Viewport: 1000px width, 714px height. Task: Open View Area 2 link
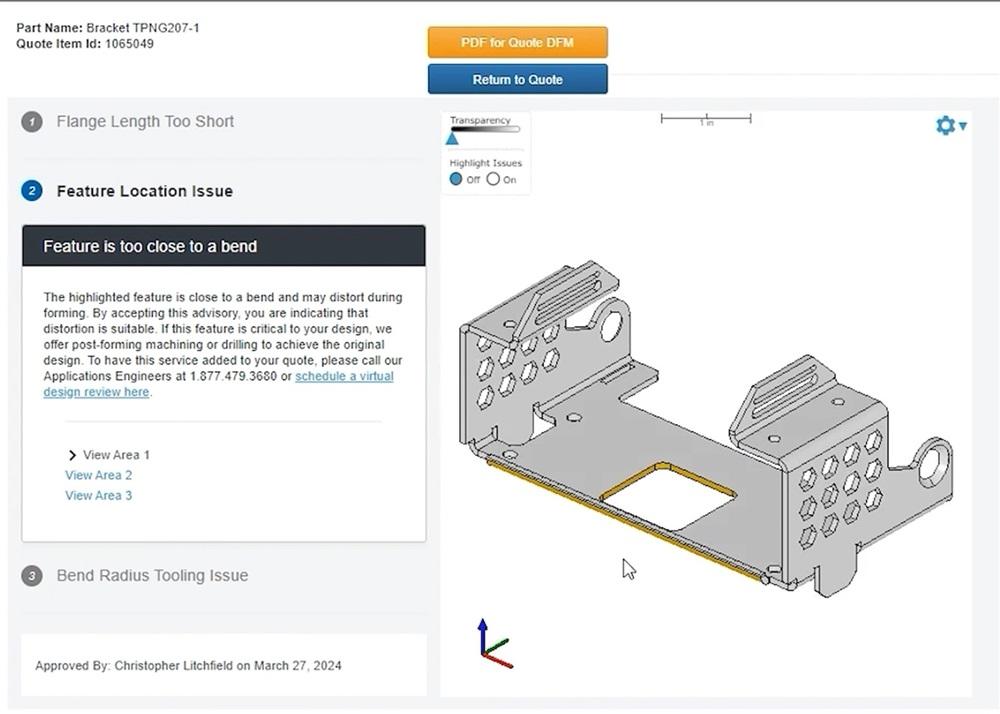(x=98, y=475)
